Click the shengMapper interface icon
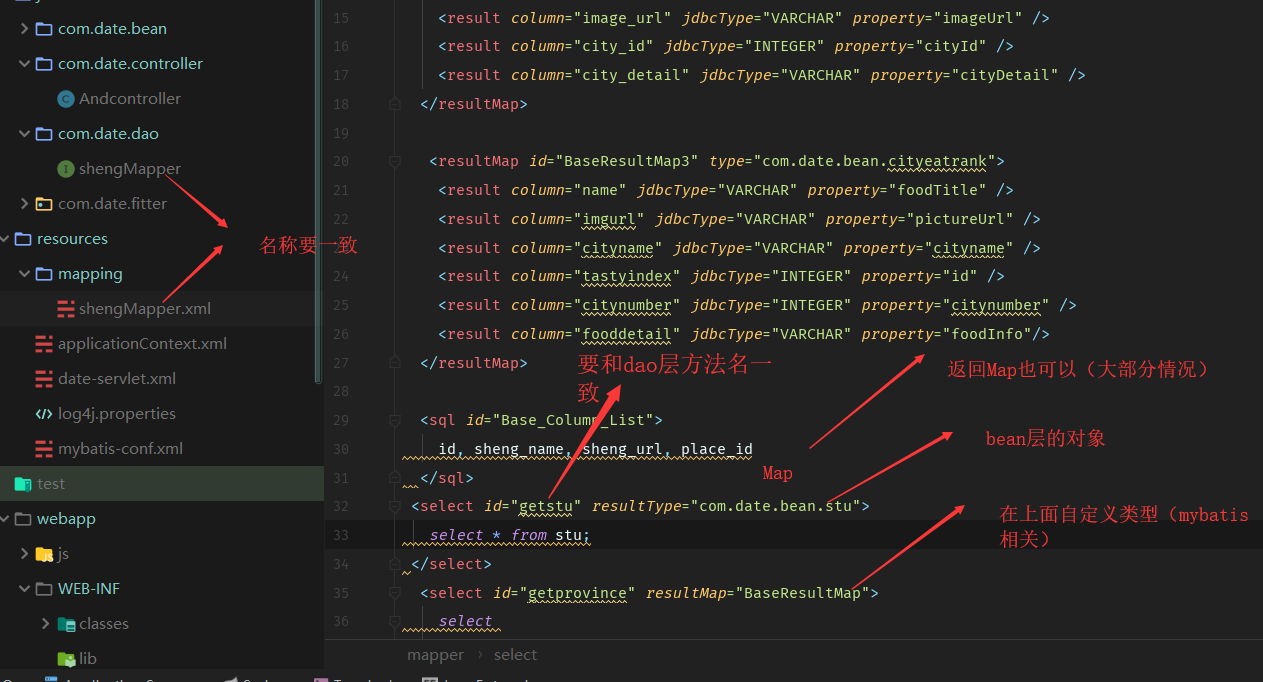This screenshot has height=682, width=1263. point(66,169)
